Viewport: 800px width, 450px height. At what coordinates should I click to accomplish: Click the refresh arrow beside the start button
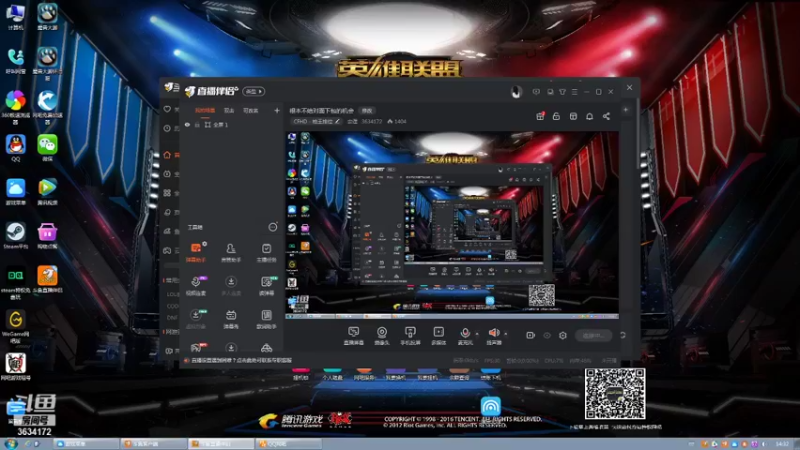(x=623, y=335)
